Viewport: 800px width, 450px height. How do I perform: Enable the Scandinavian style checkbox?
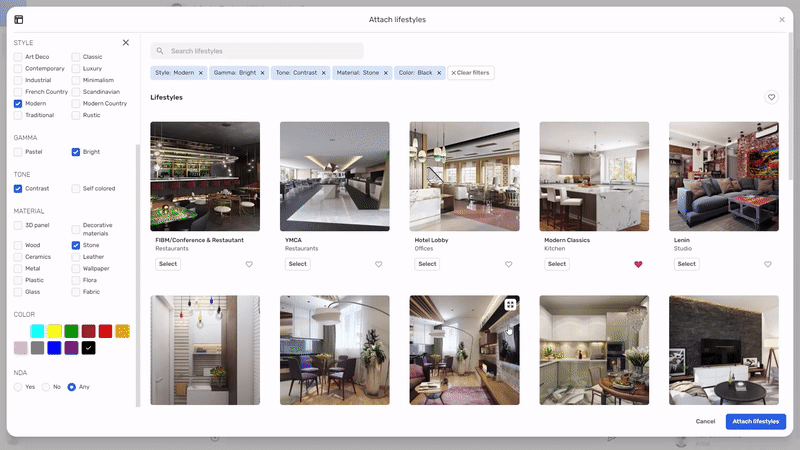click(77, 92)
